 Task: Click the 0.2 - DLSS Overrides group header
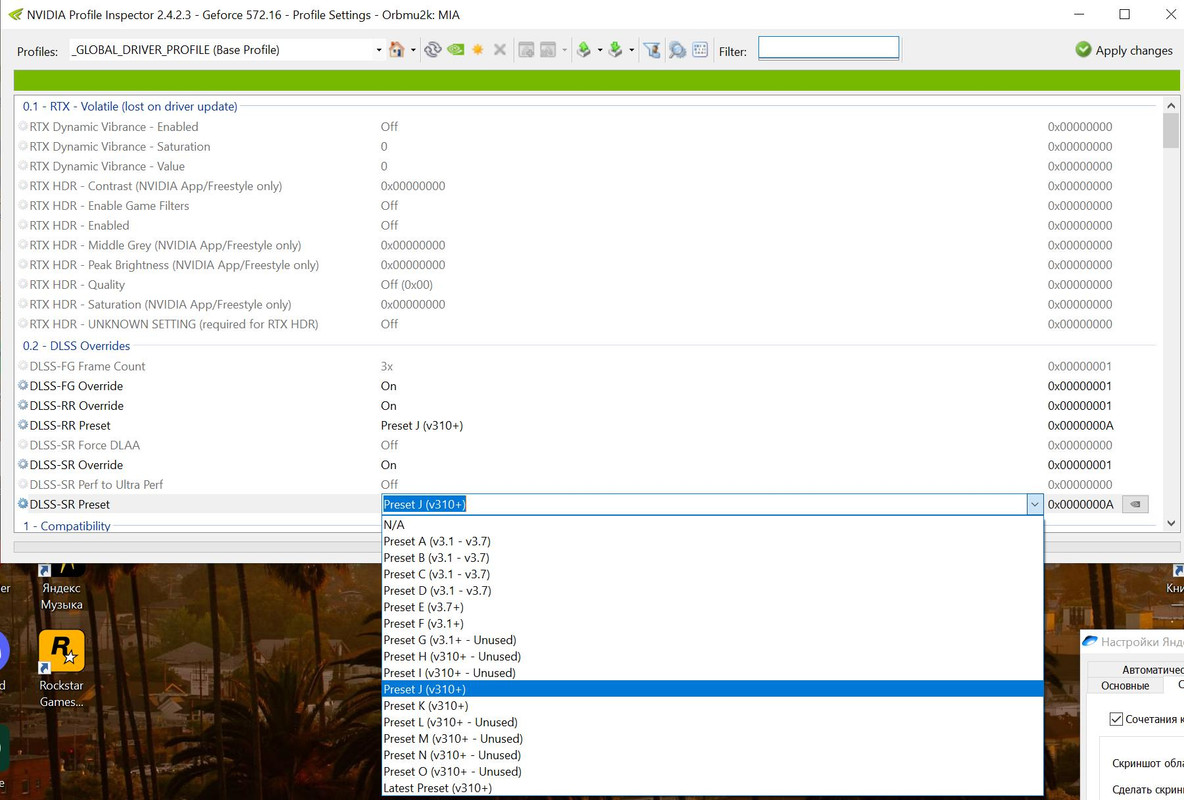[76, 345]
